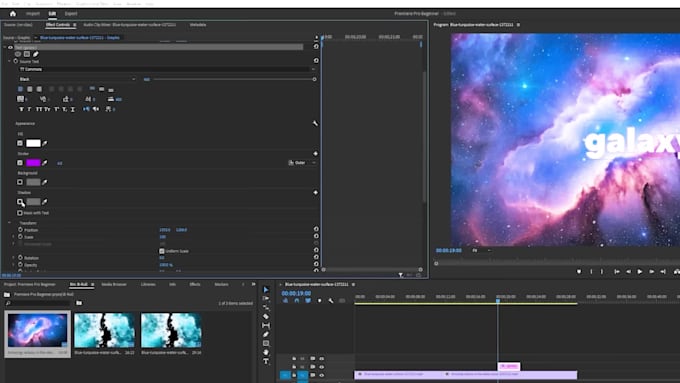Collapse the Transform section
The height and width of the screenshot is (383, 680).
tap(10, 223)
